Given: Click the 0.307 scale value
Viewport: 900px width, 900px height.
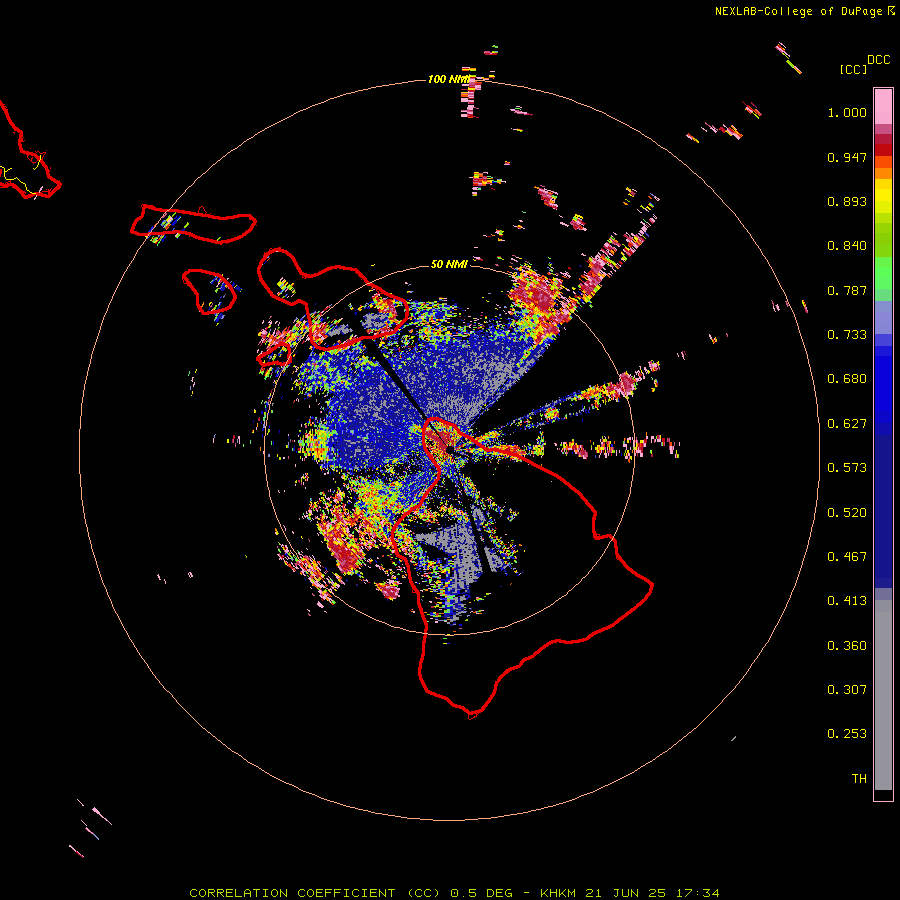Looking at the screenshot, I should (847, 690).
